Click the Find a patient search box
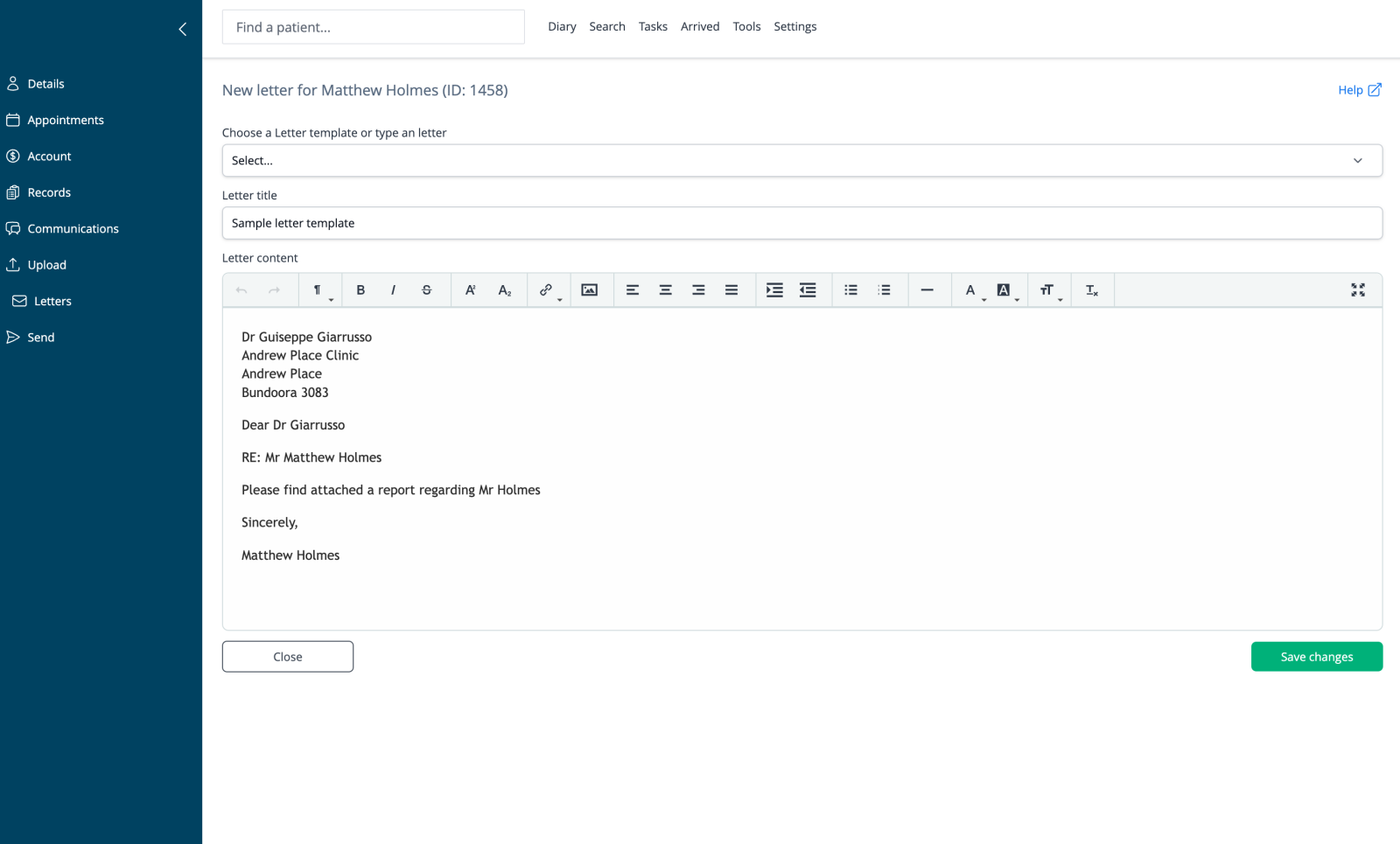The image size is (1400, 844). pos(373,27)
